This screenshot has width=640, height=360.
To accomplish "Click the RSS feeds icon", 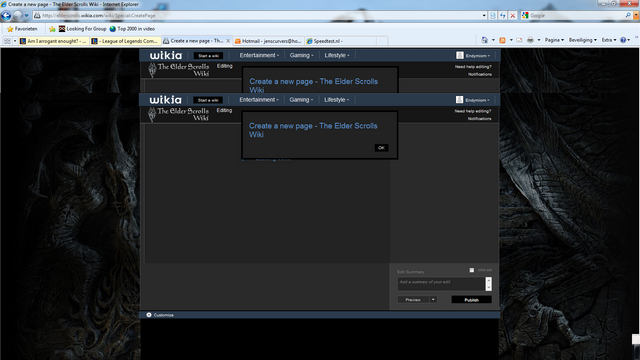I will click(x=502, y=40).
